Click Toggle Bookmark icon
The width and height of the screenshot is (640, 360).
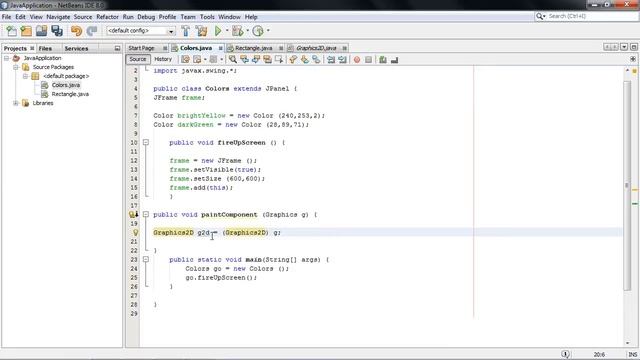(316, 60)
